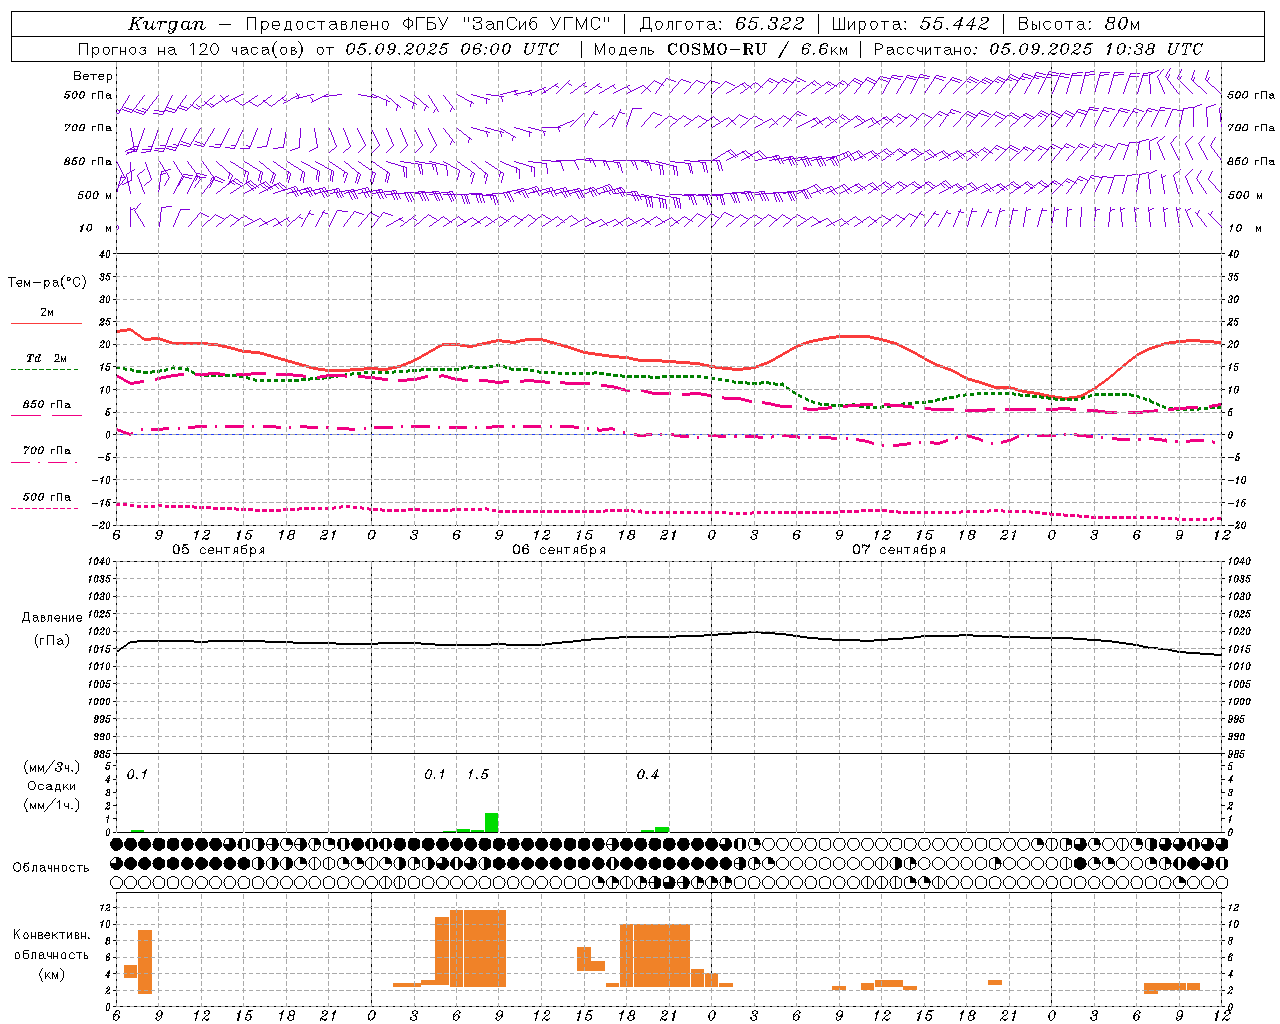Select the text 'Предоставлено ФГБУ "ЗапСиб УГМС"'
1280x1024 pixels.
point(428,24)
